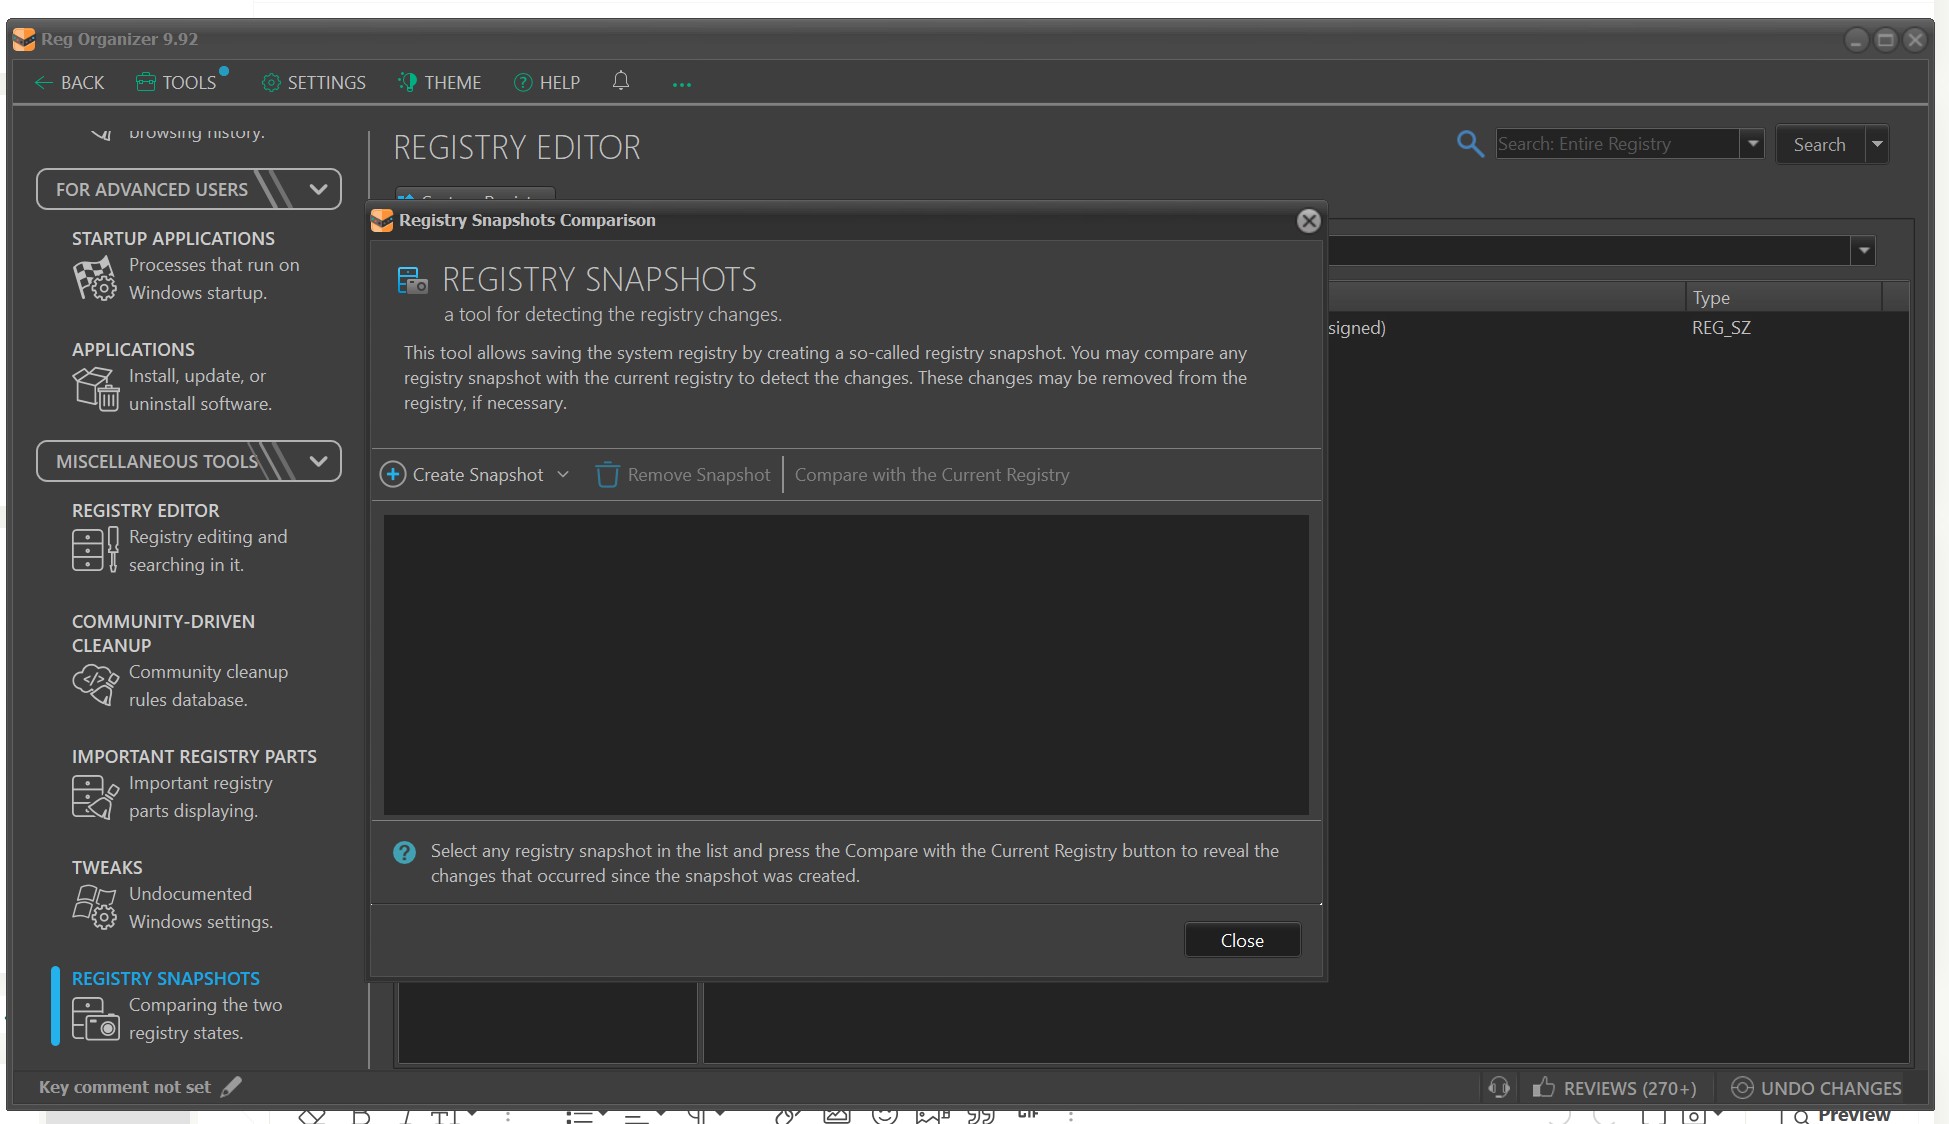Go back using the BACK arrow

(69, 83)
